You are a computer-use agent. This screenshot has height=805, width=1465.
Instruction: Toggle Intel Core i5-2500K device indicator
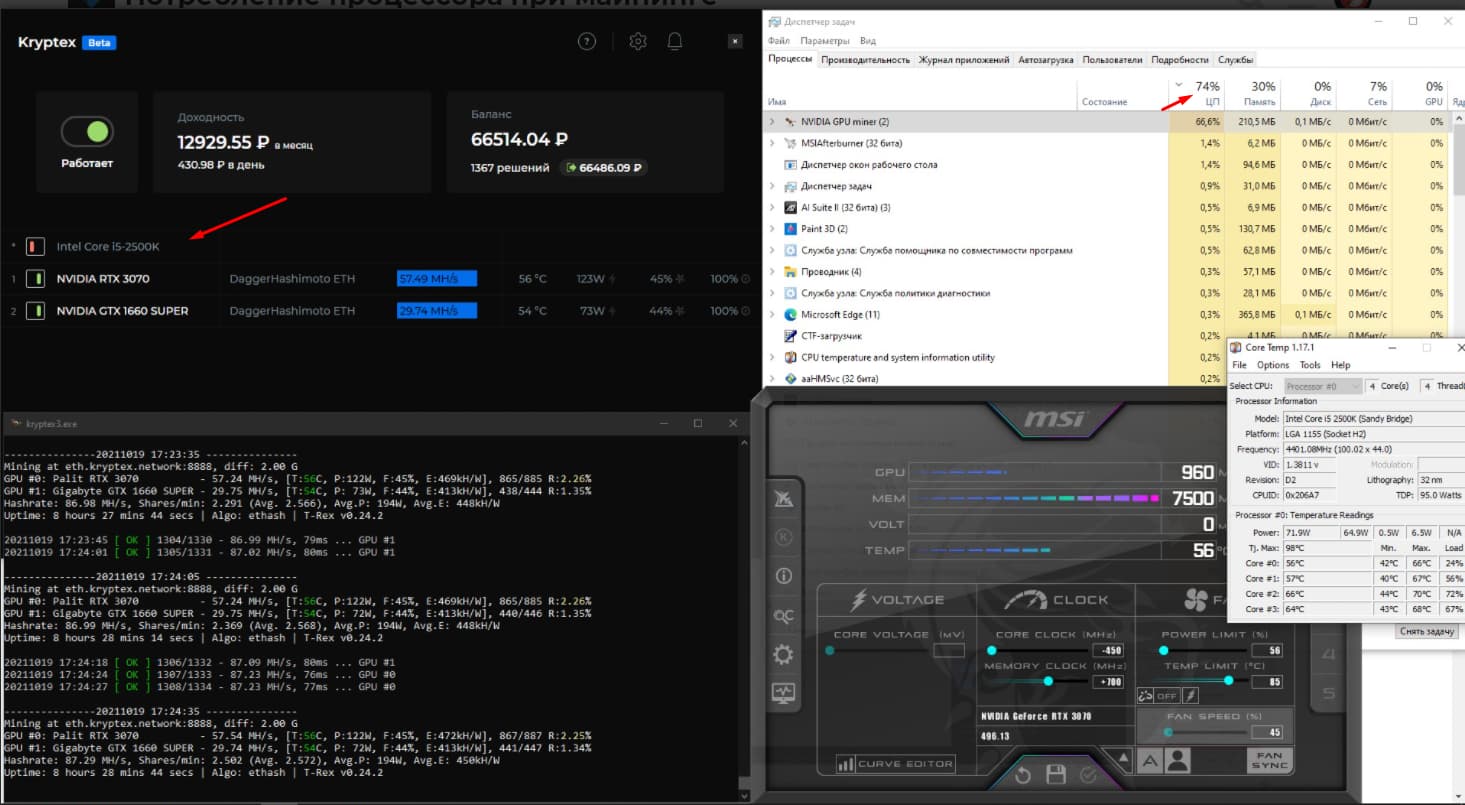click(x=34, y=246)
